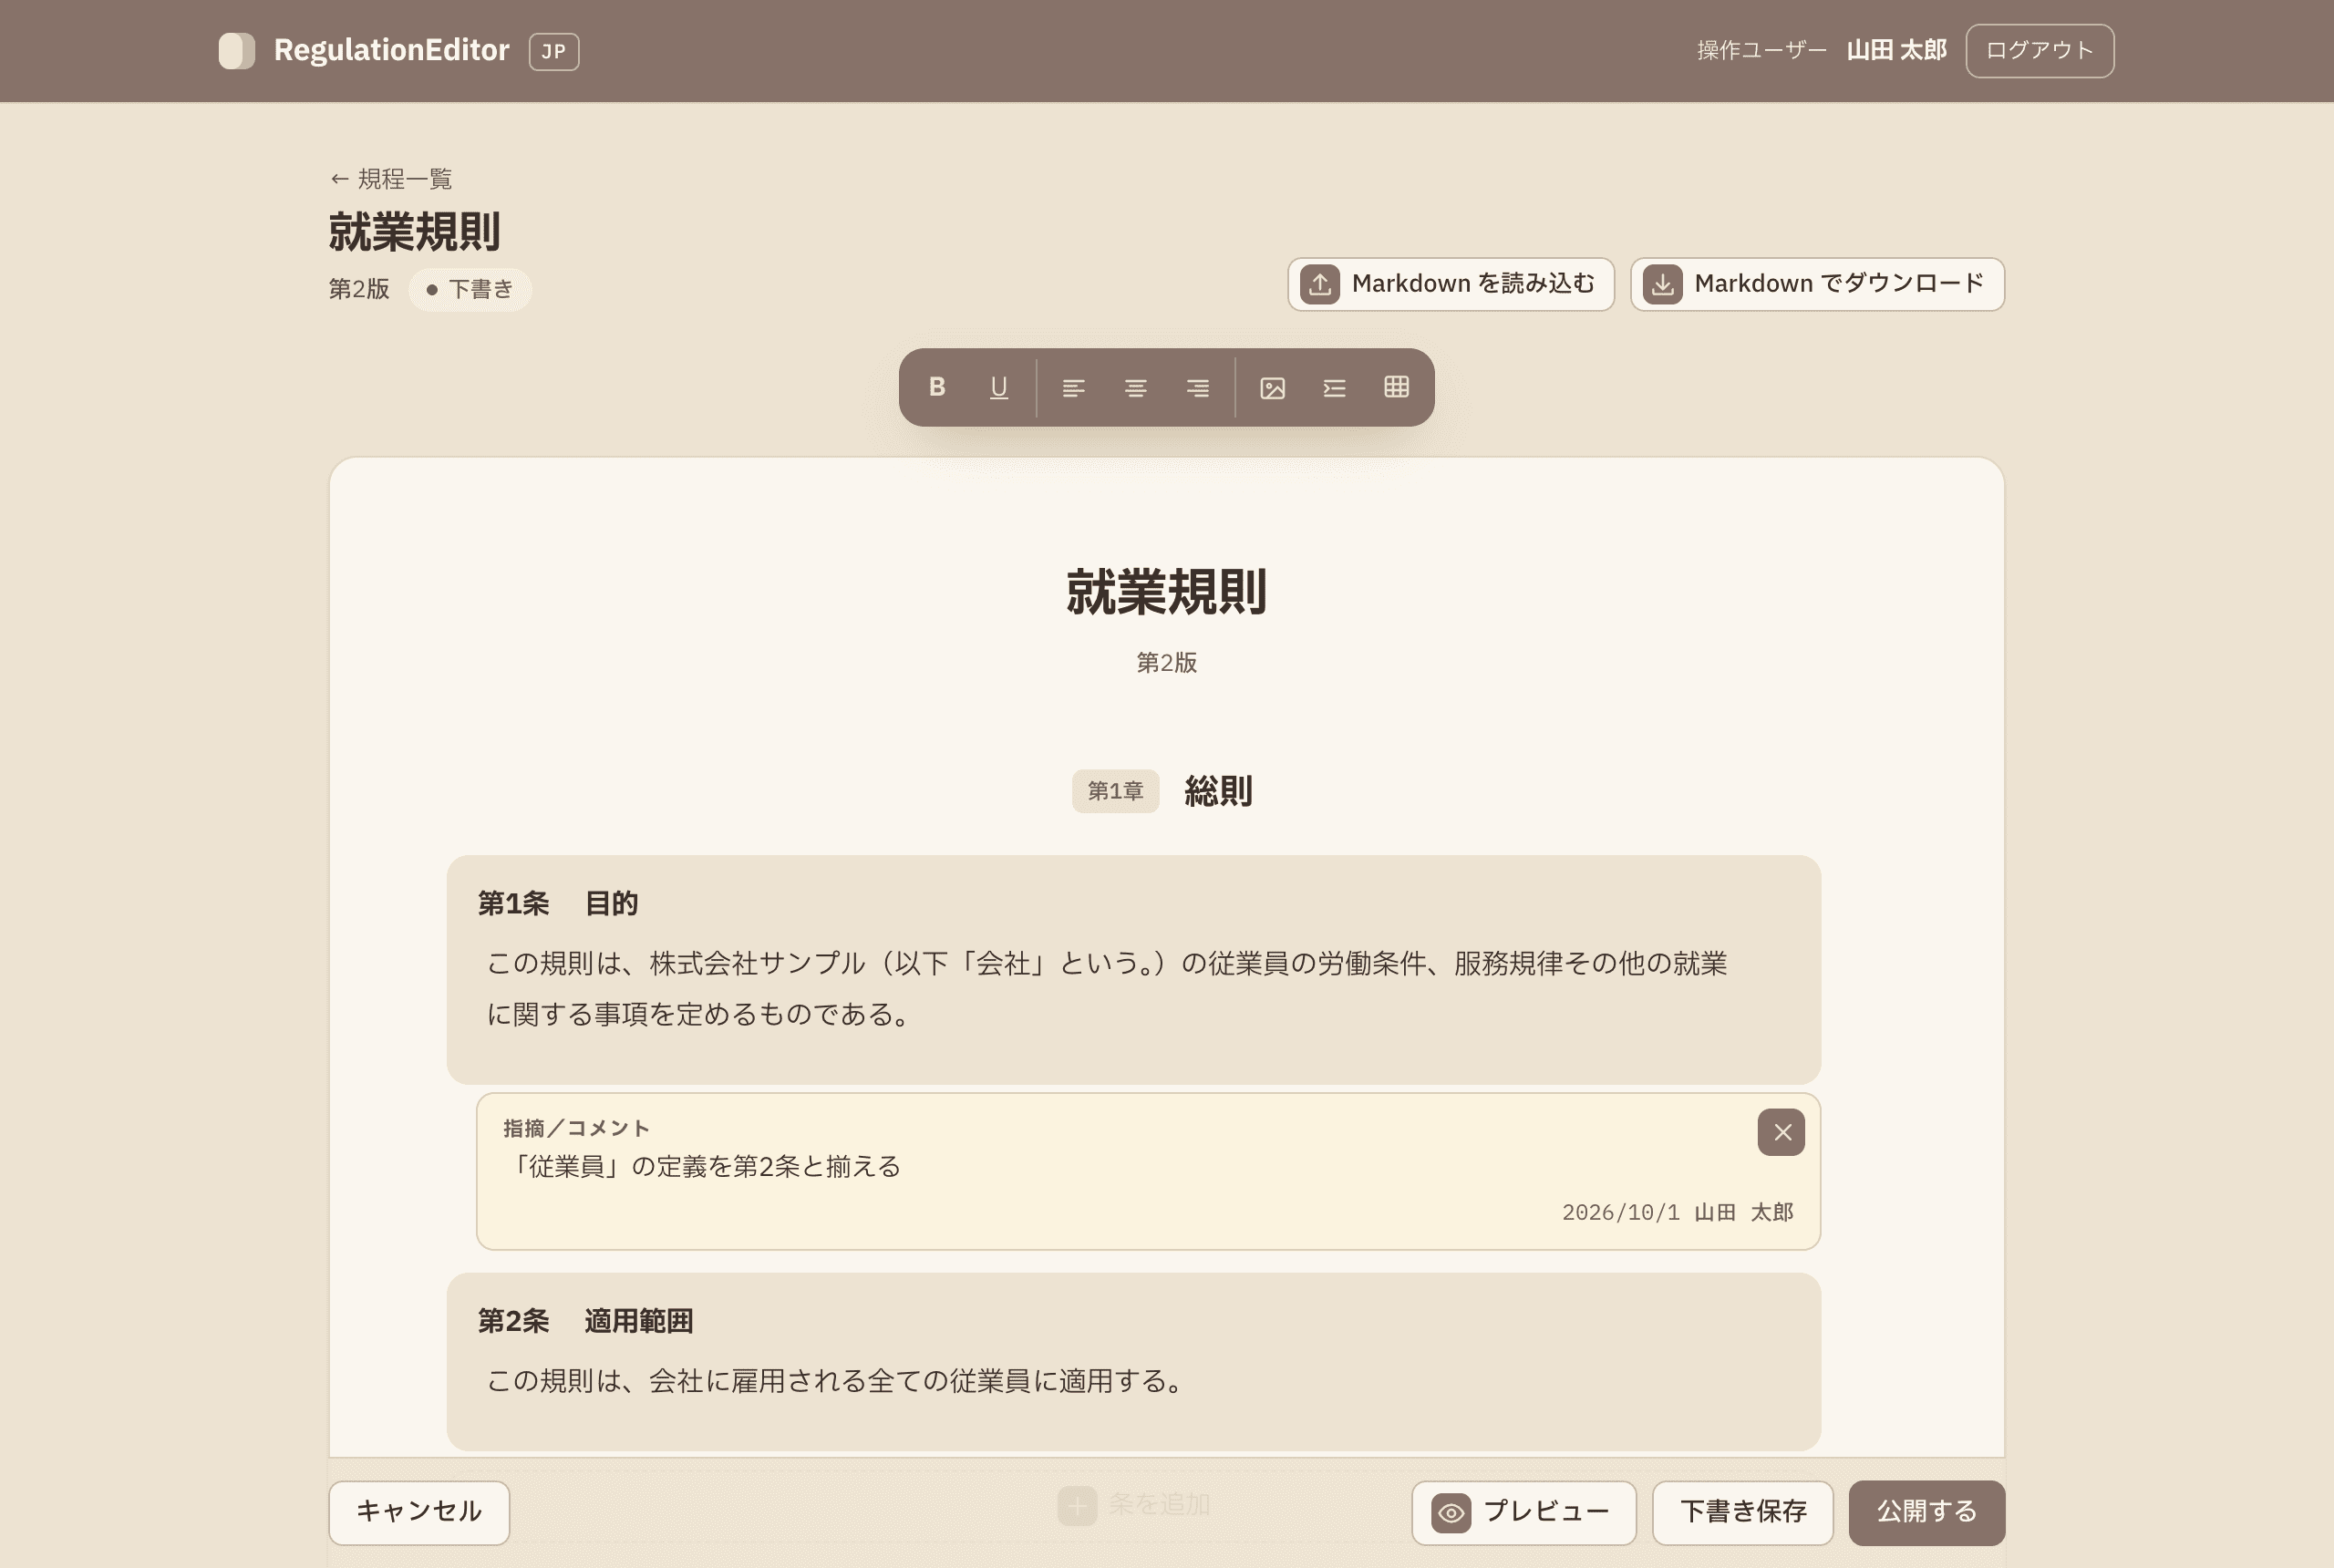Screen dimensions: 2334x1568
Task: Click into the 第1条 body text
Action: tap(1106, 988)
